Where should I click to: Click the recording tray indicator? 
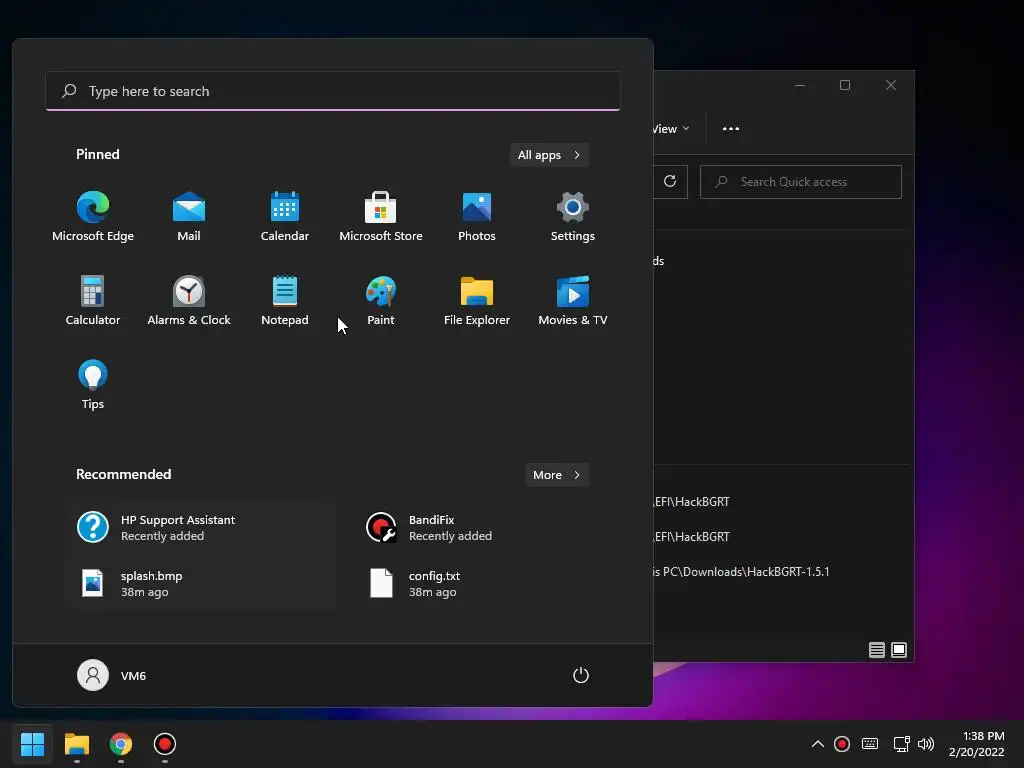pos(842,744)
